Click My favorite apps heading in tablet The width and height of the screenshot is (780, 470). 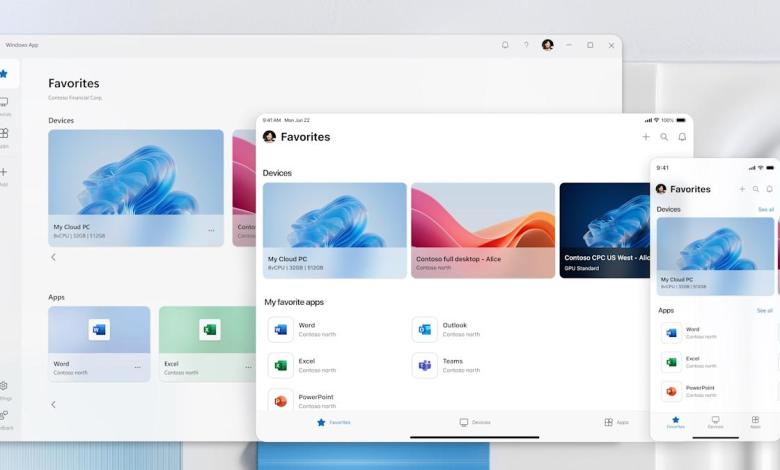point(294,302)
